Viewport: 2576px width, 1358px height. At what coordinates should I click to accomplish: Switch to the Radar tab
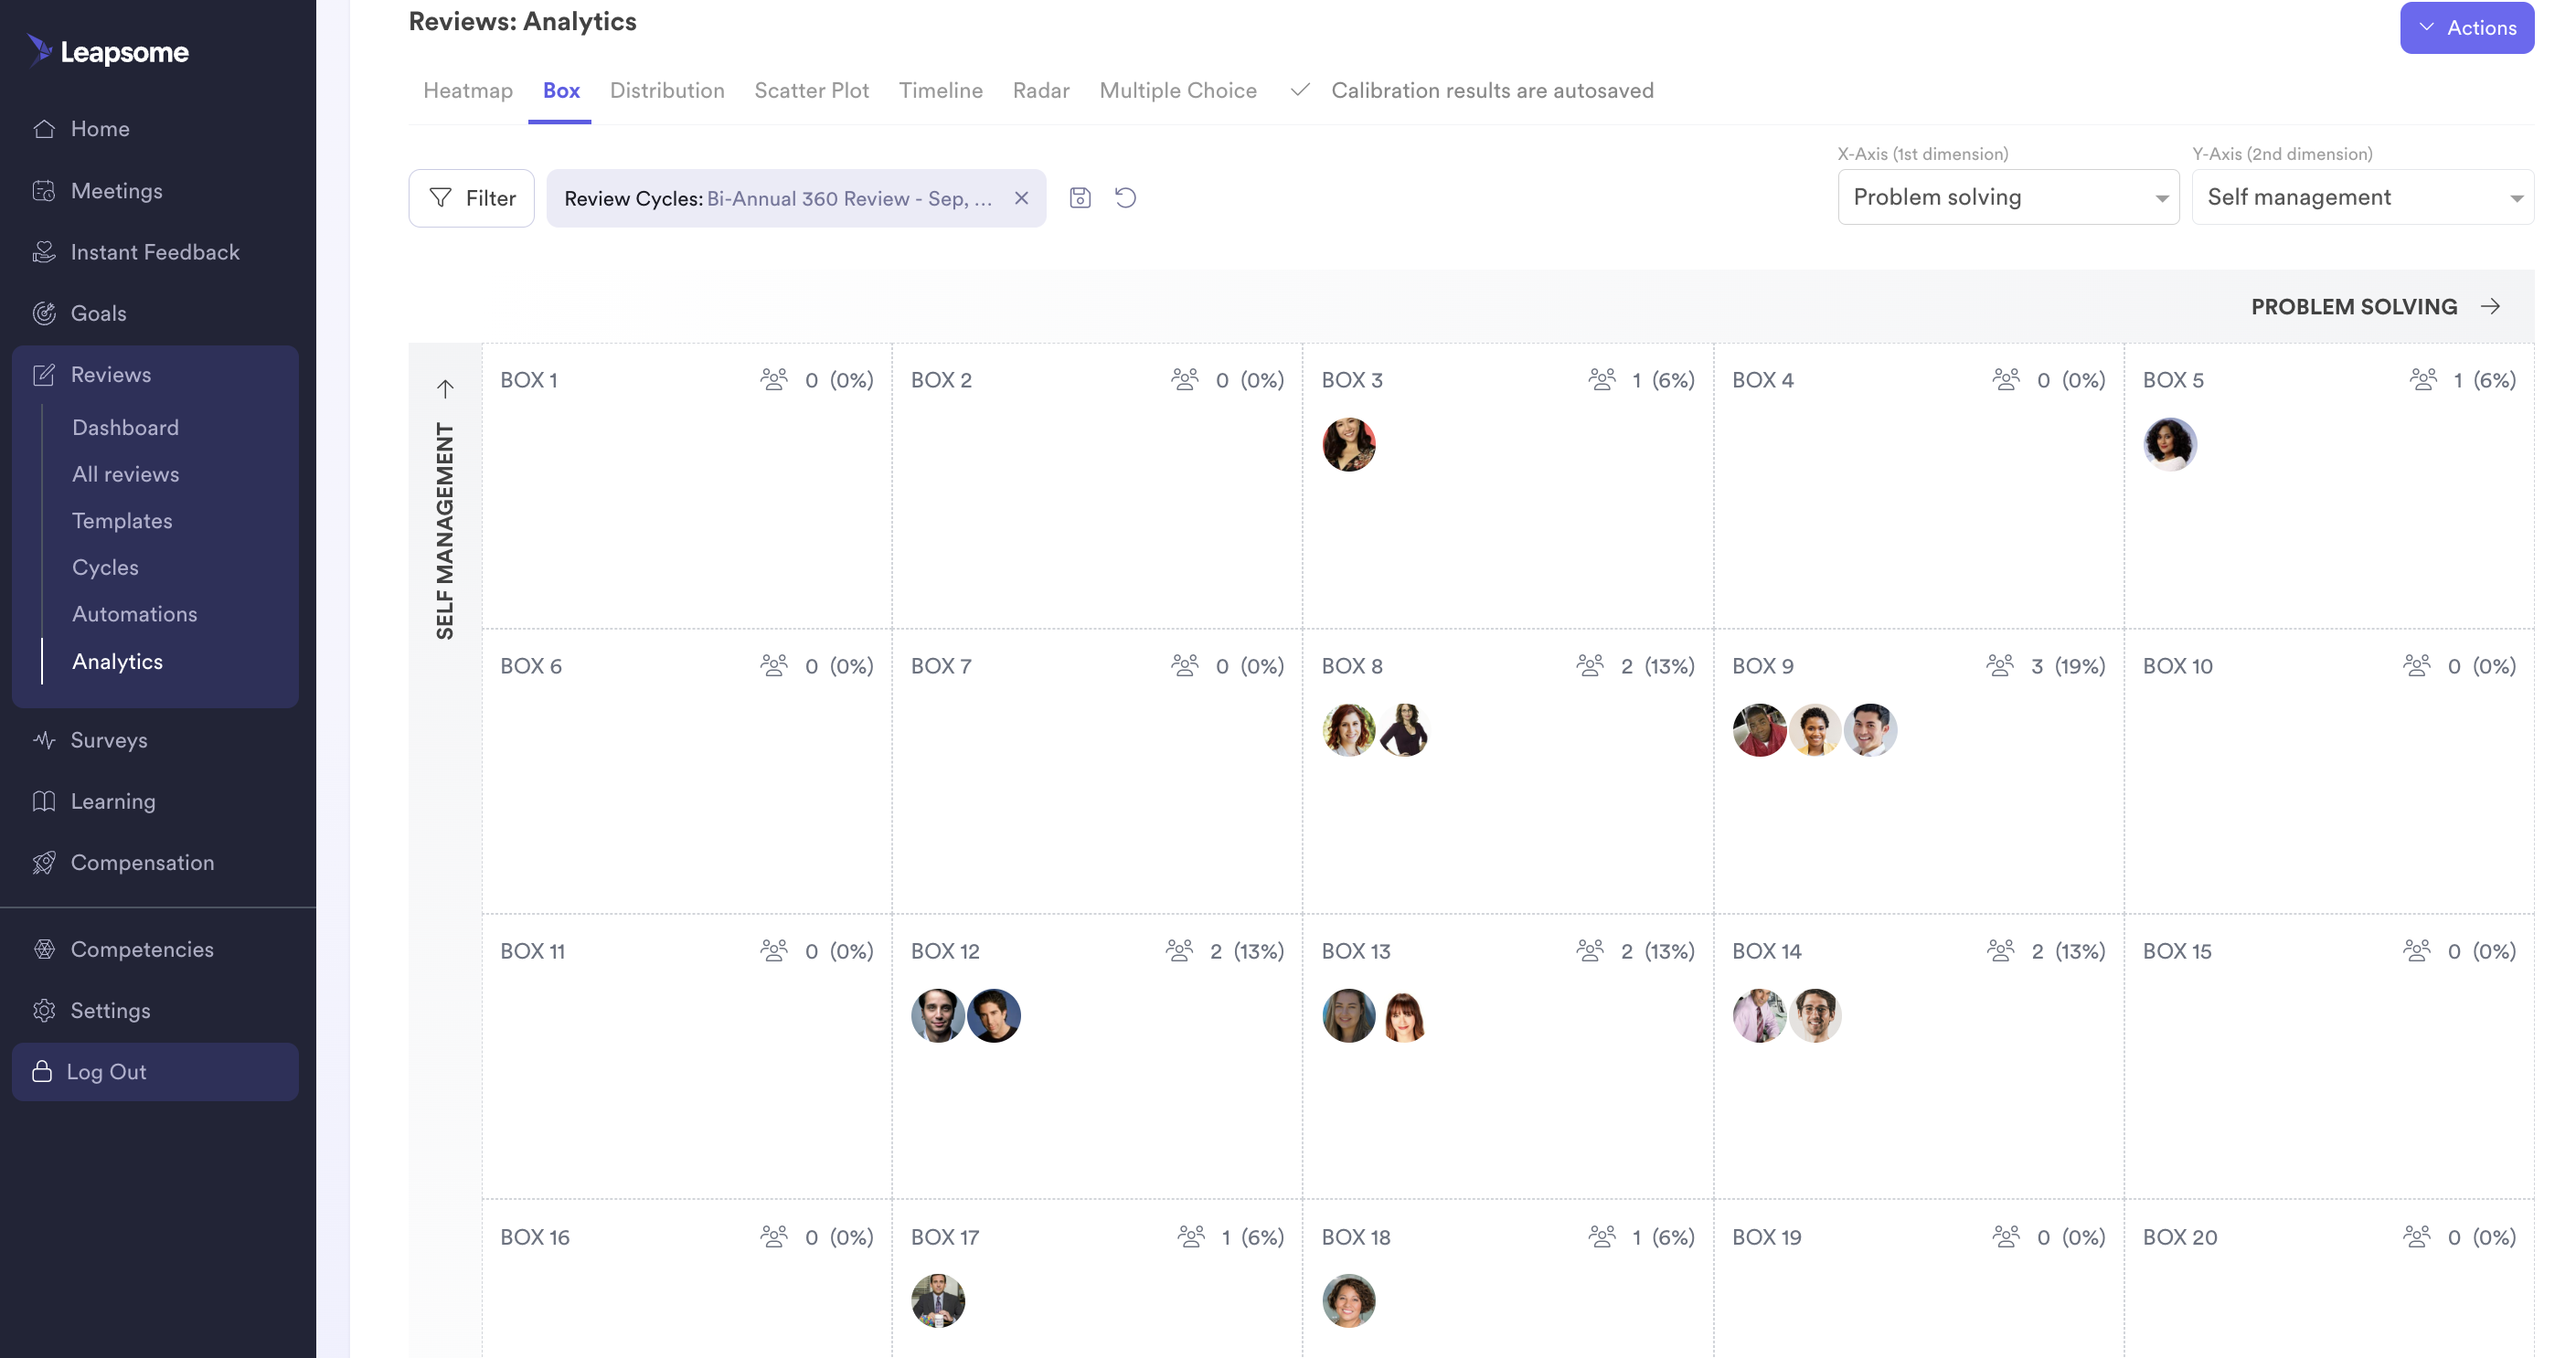click(x=1041, y=90)
